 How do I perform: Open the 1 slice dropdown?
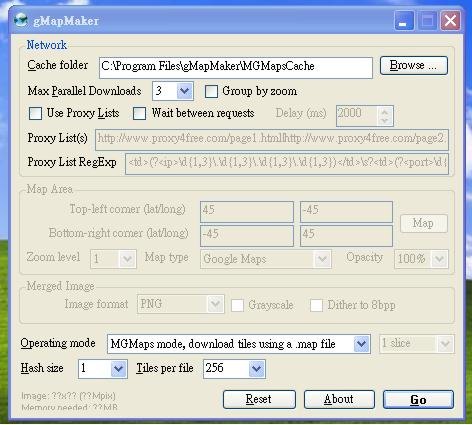pyautogui.click(x=417, y=343)
